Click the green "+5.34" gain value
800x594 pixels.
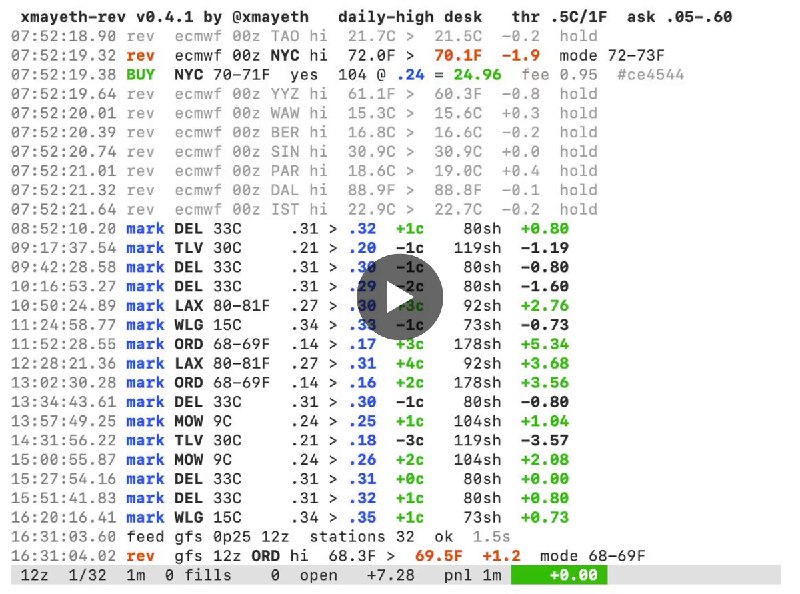click(x=545, y=344)
